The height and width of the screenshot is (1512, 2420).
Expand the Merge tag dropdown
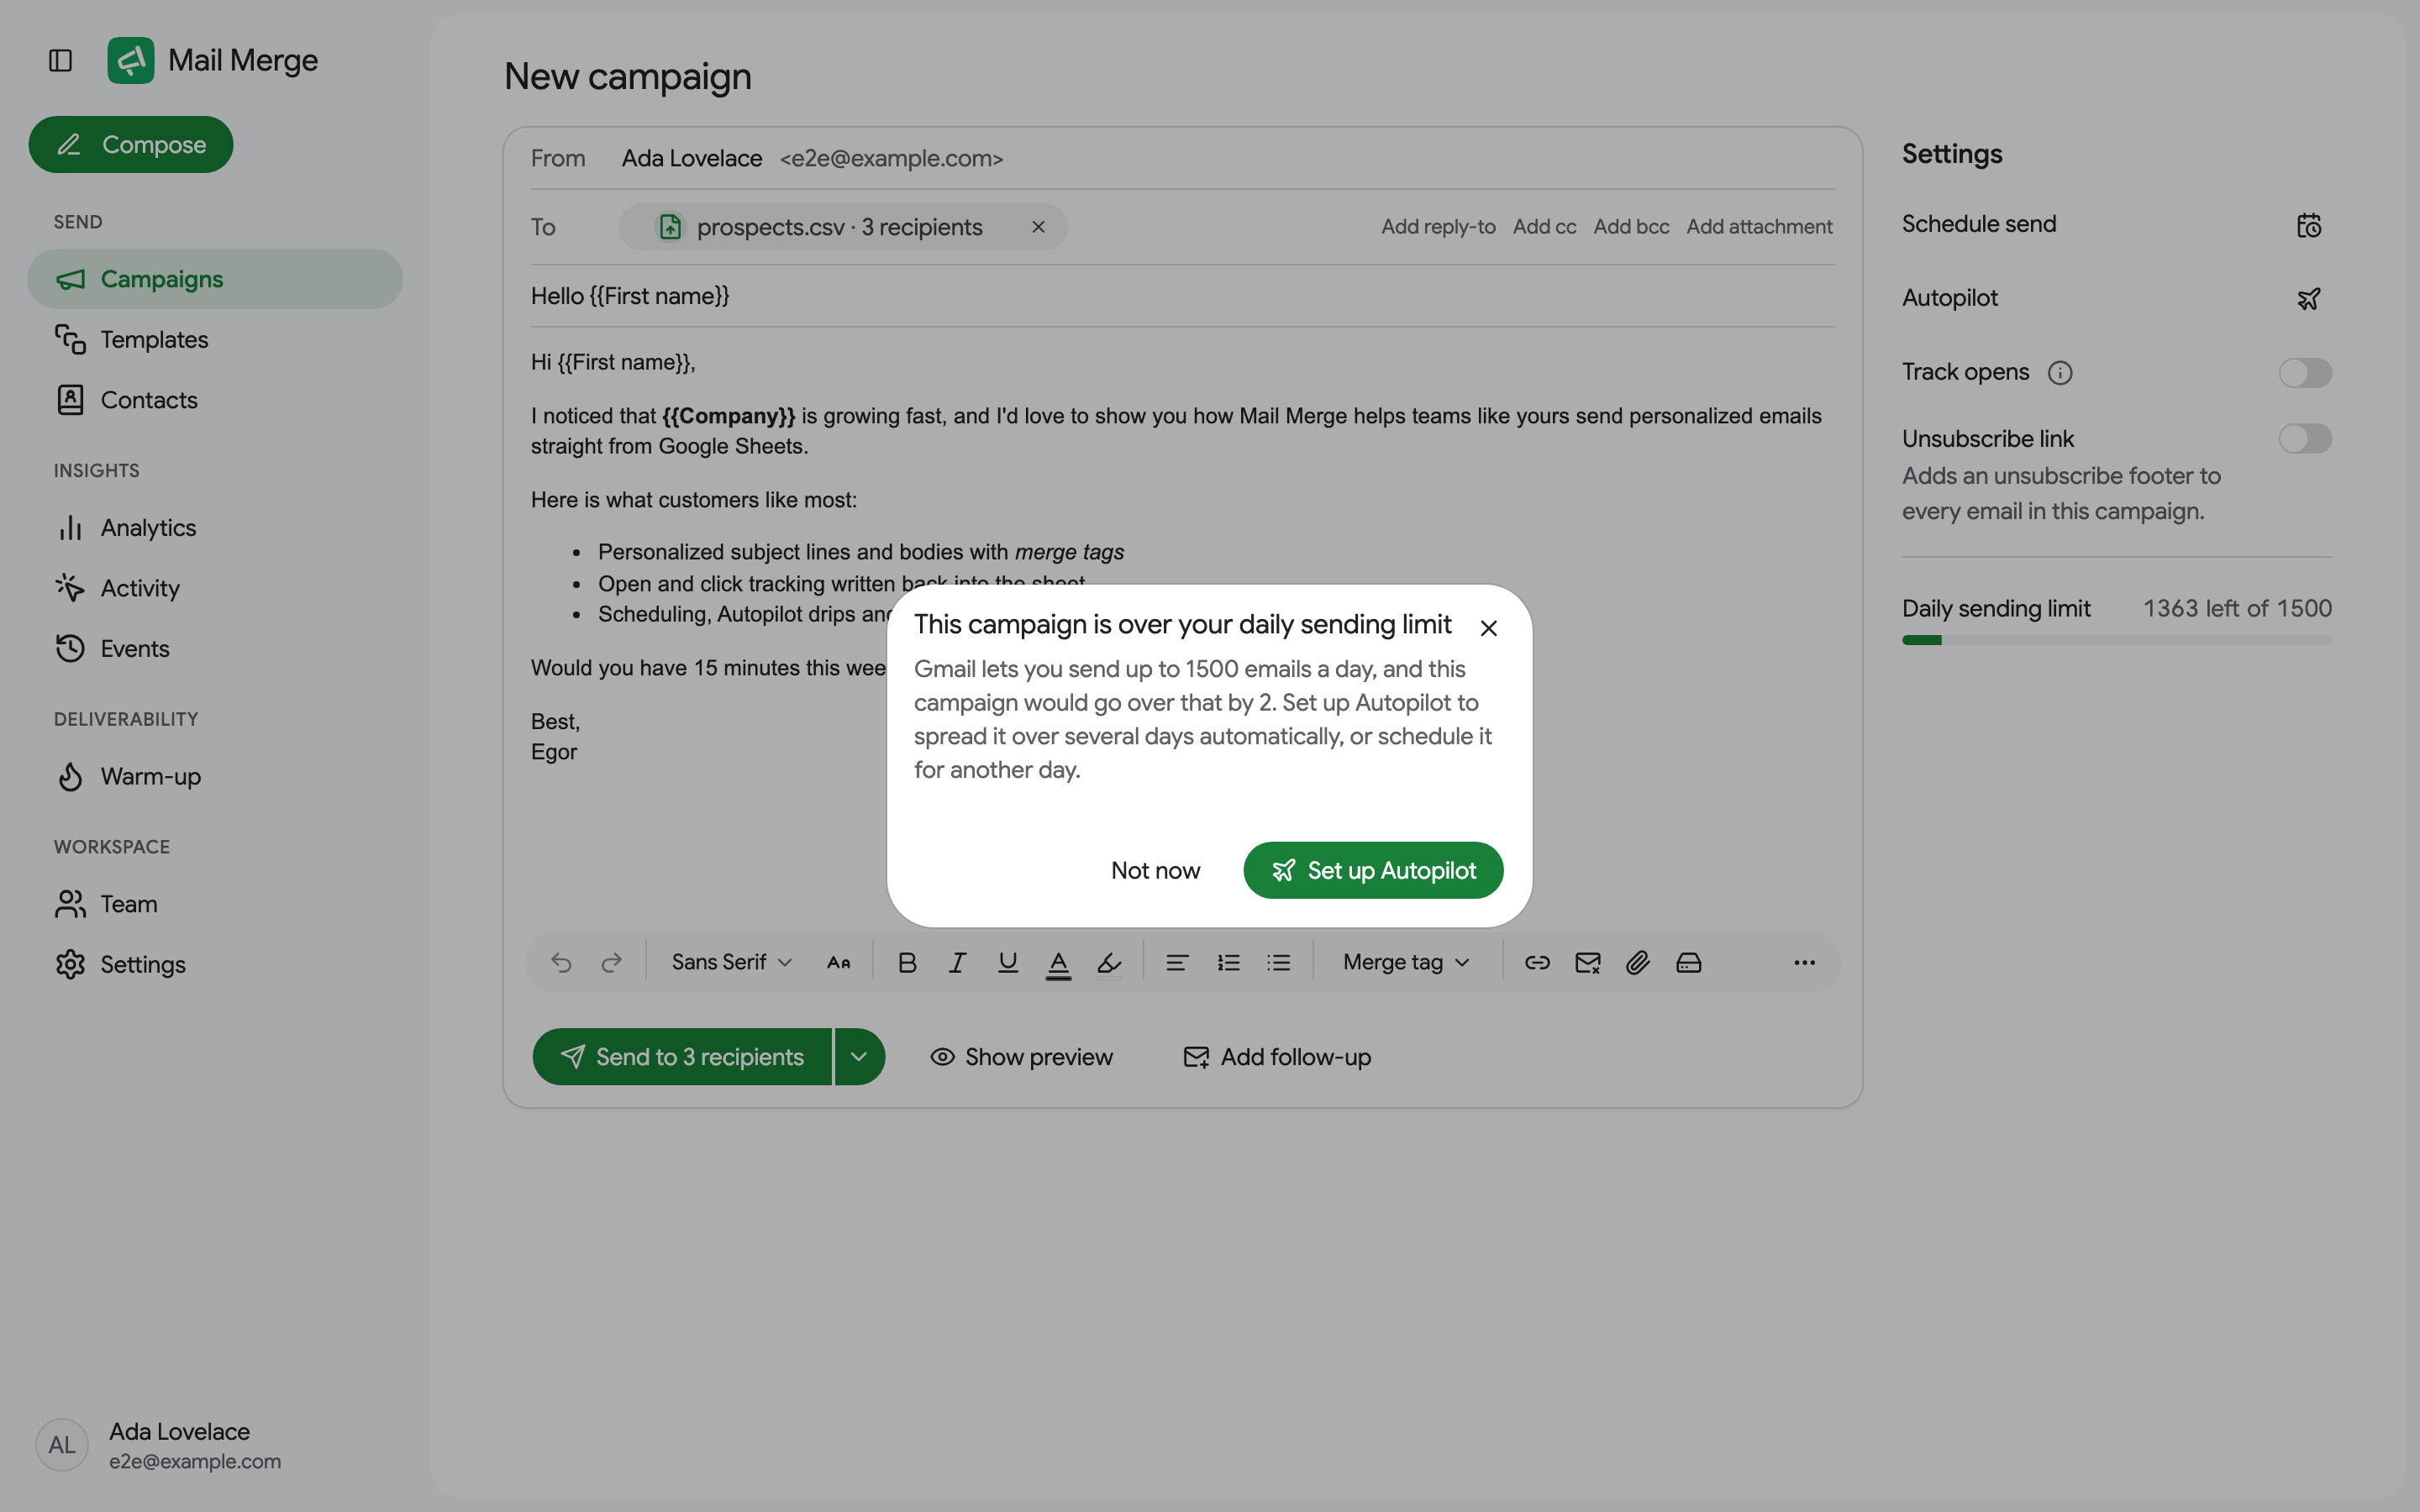(x=1406, y=962)
